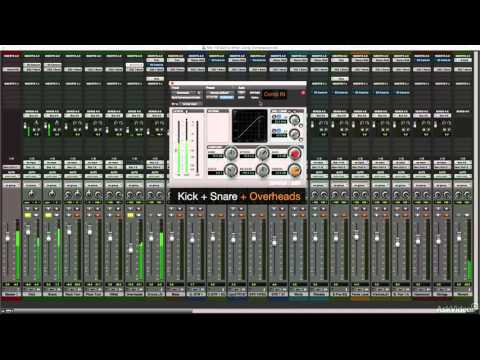Click the pan knob on the third channel strip

(52, 194)
